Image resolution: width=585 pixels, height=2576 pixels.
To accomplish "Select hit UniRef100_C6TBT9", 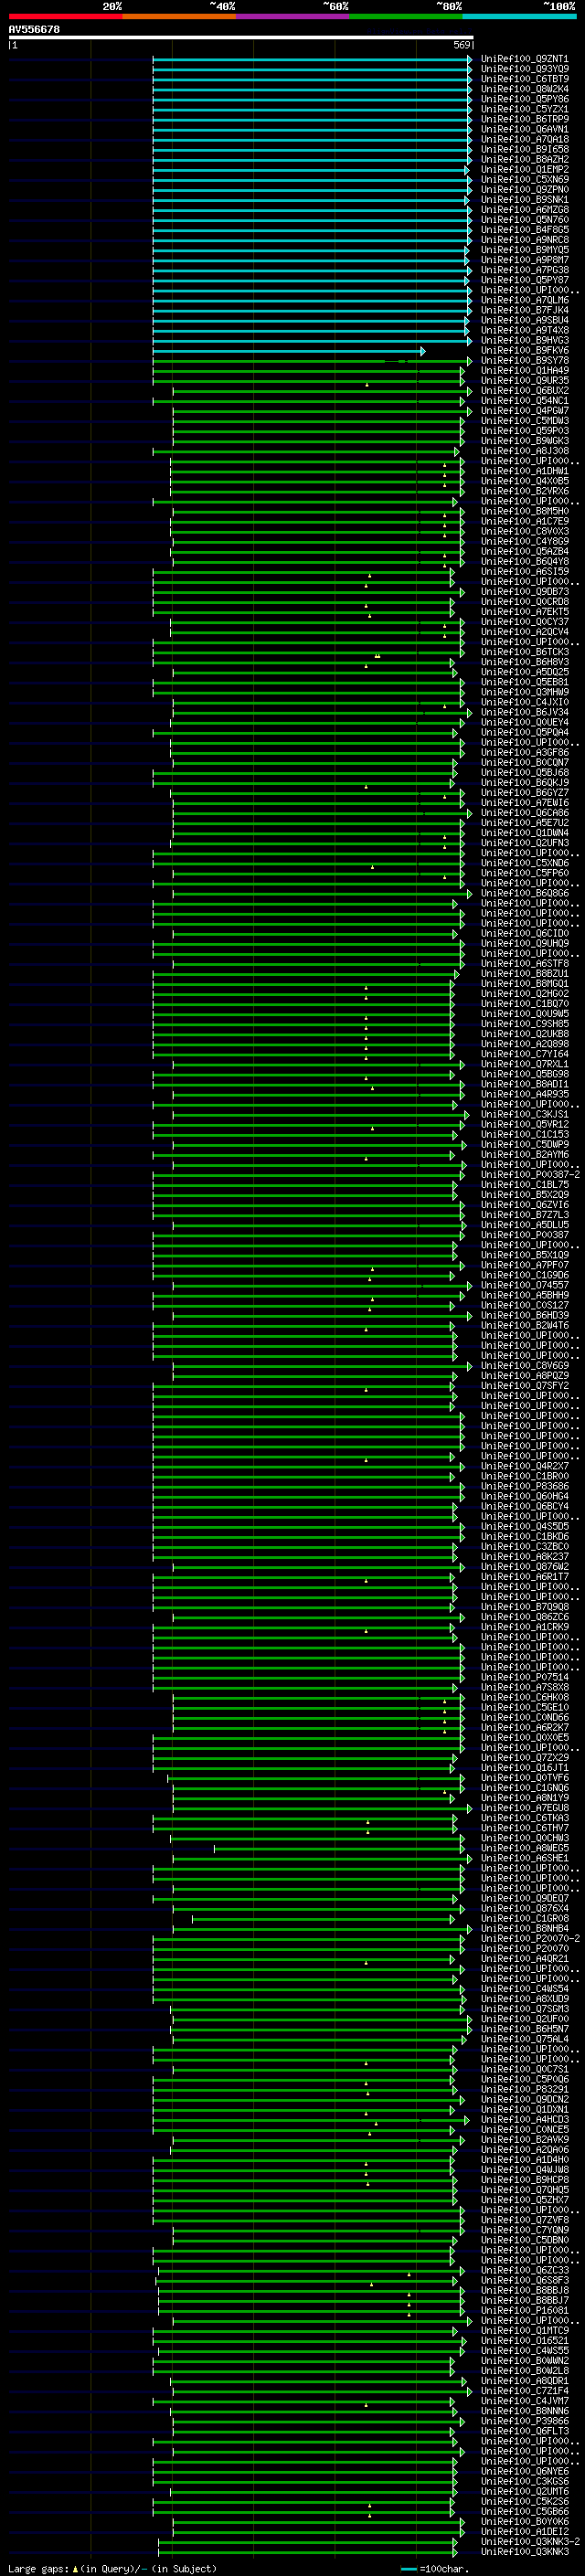I will [x=525, y=79].
